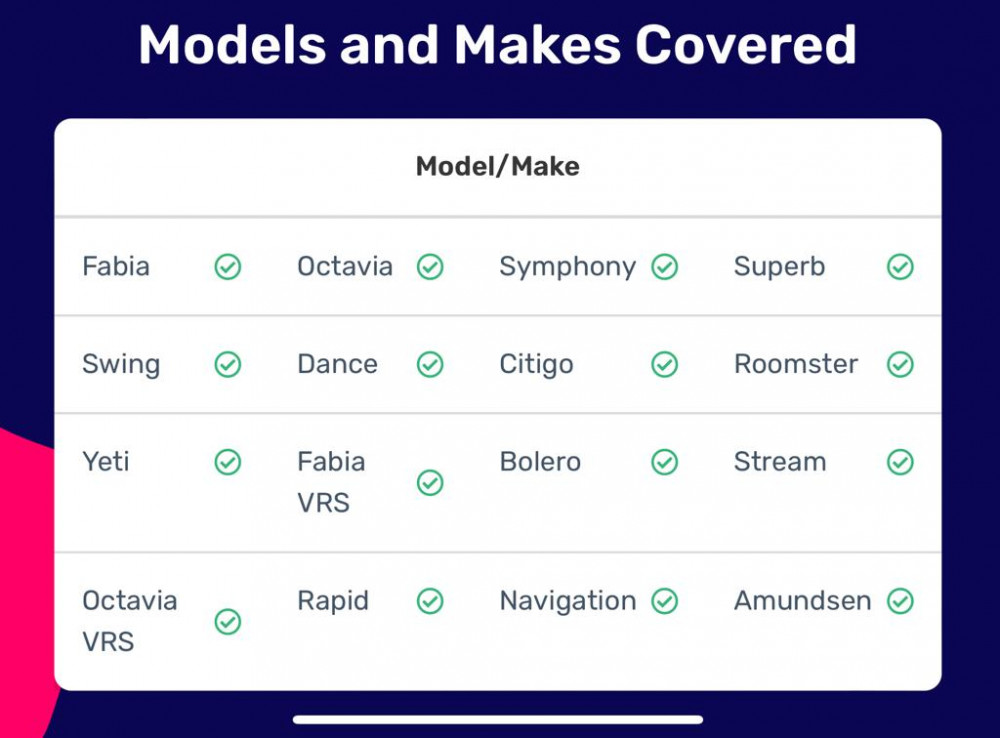Click the green checkmark beside Fabia
This screenshot has height=738, width=1000.
pos(228,267)
